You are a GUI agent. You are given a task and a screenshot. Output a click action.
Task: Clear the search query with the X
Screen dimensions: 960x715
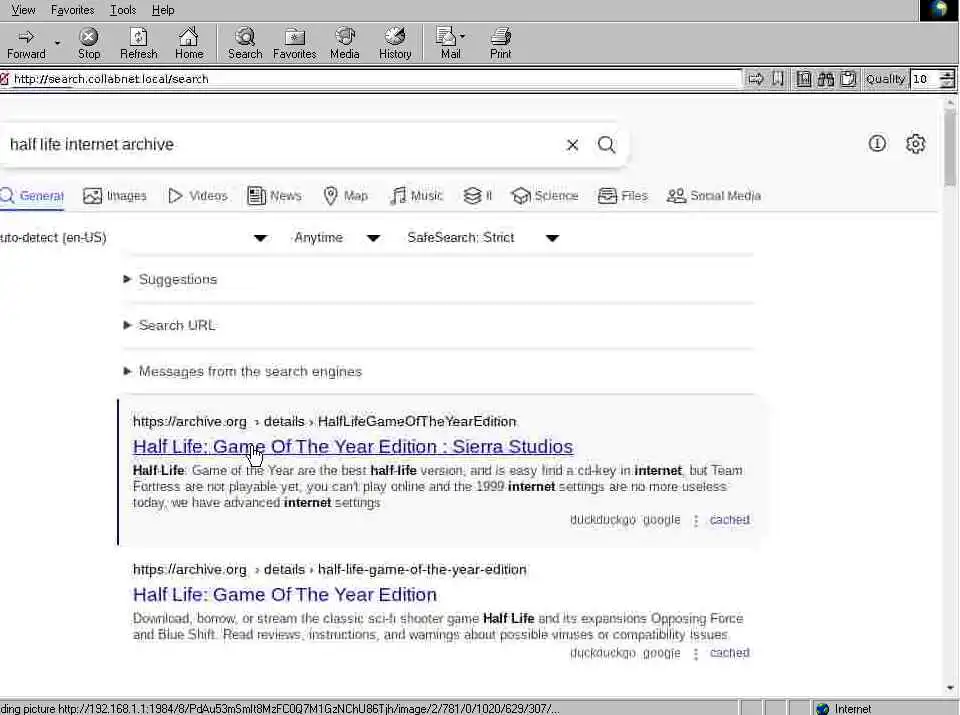pyautogui.click(x=572, y=145)
